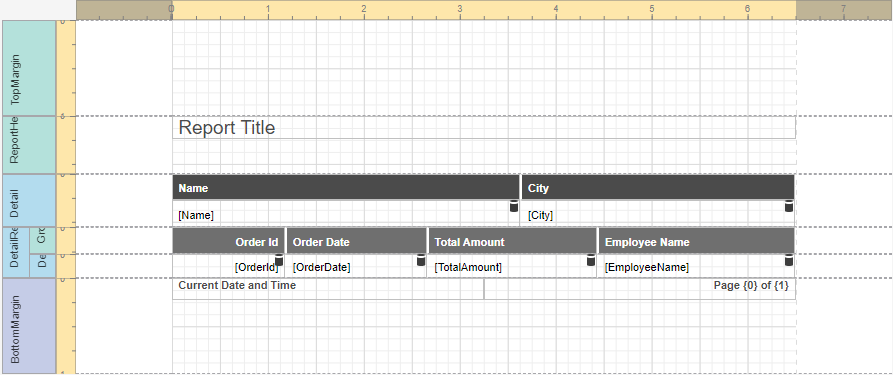
Task: Click the data binding icon on OrderDate cell
Action: [421, 260]
